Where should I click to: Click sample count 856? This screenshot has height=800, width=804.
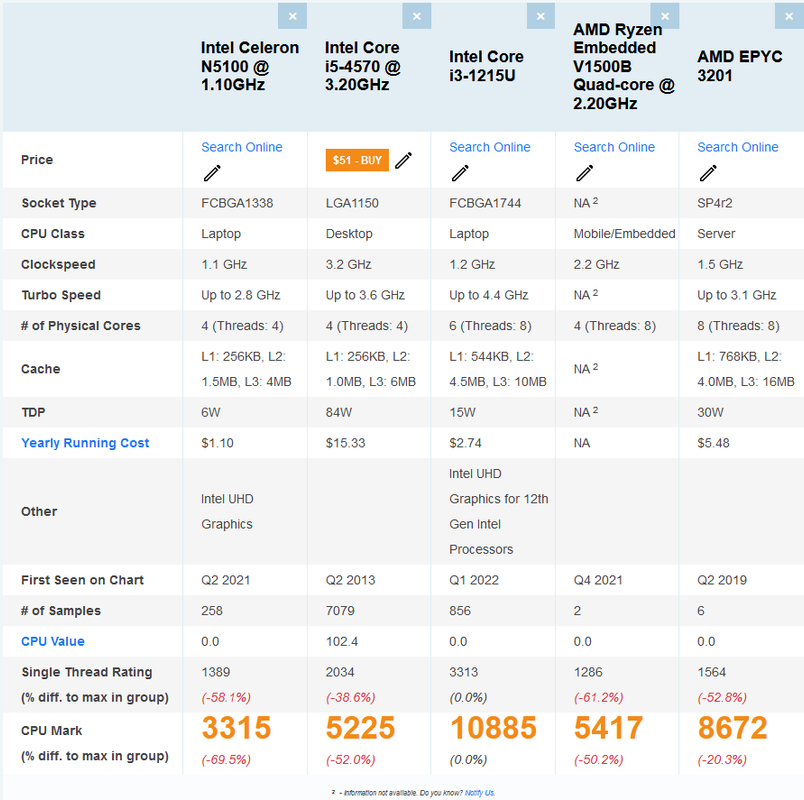click(460, 611)
